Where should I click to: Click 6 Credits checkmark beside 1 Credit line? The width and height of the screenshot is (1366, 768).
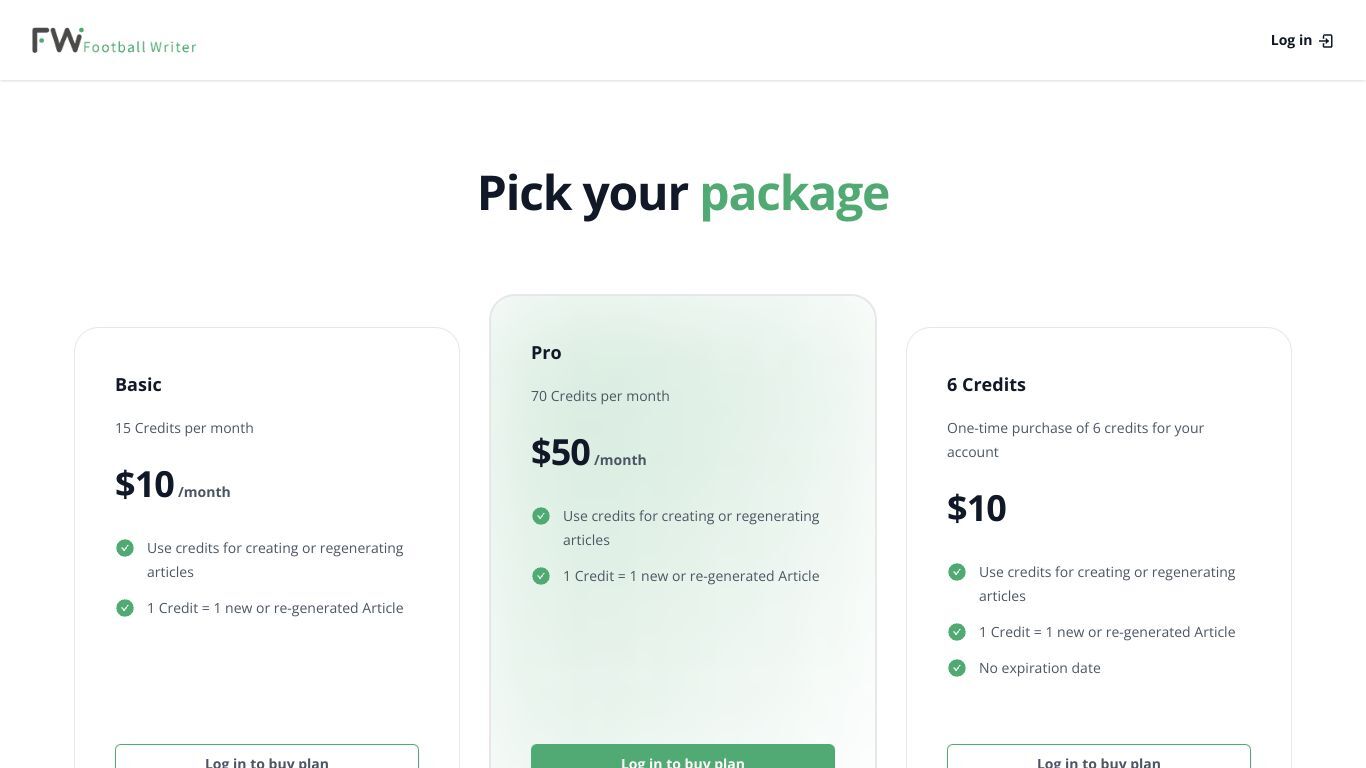coord(957,632)
